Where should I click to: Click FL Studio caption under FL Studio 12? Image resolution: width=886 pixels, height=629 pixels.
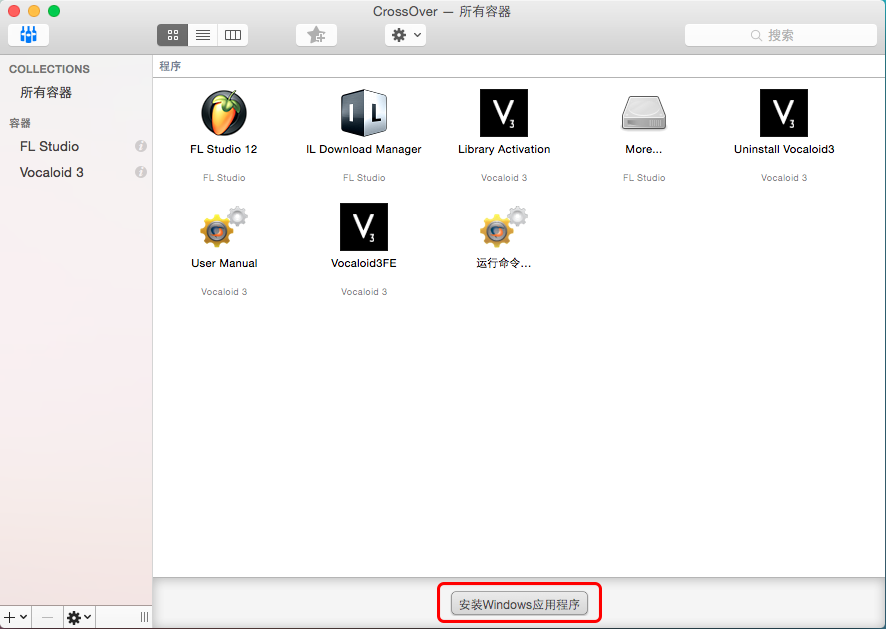(x=224, y=177)
